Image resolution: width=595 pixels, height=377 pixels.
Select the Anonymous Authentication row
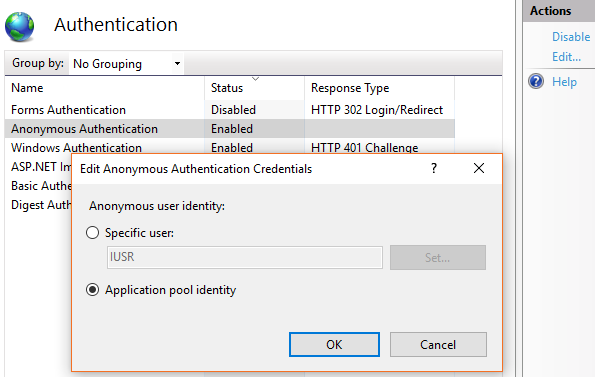pos(230,129)
